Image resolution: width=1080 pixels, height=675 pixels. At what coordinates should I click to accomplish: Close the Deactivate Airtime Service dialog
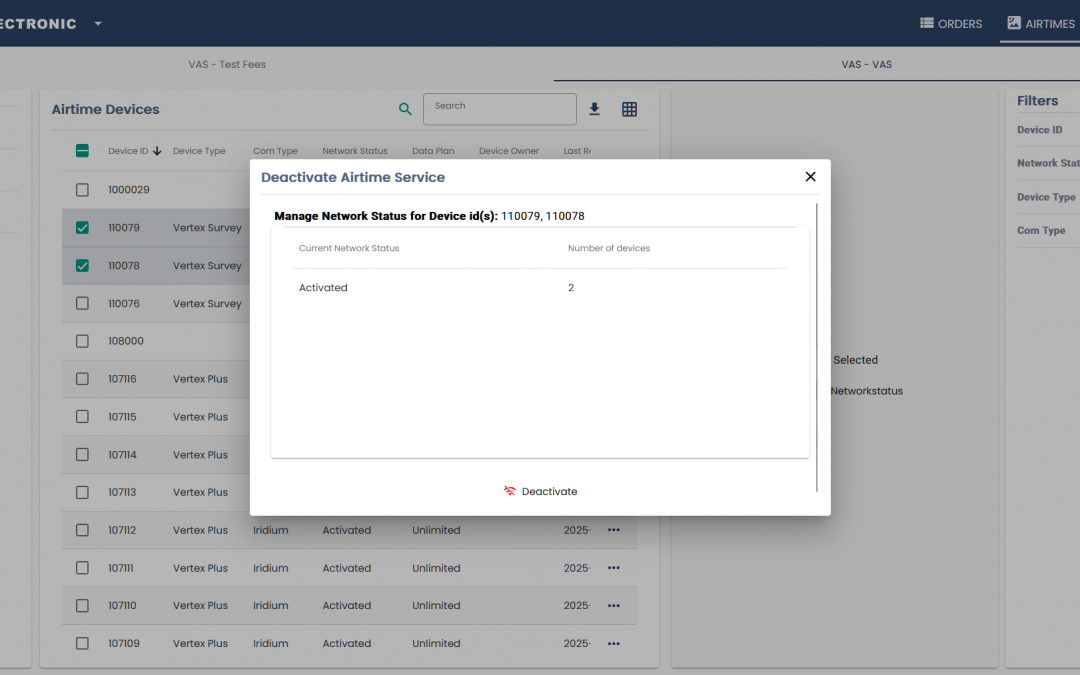[x=810, y=177]
